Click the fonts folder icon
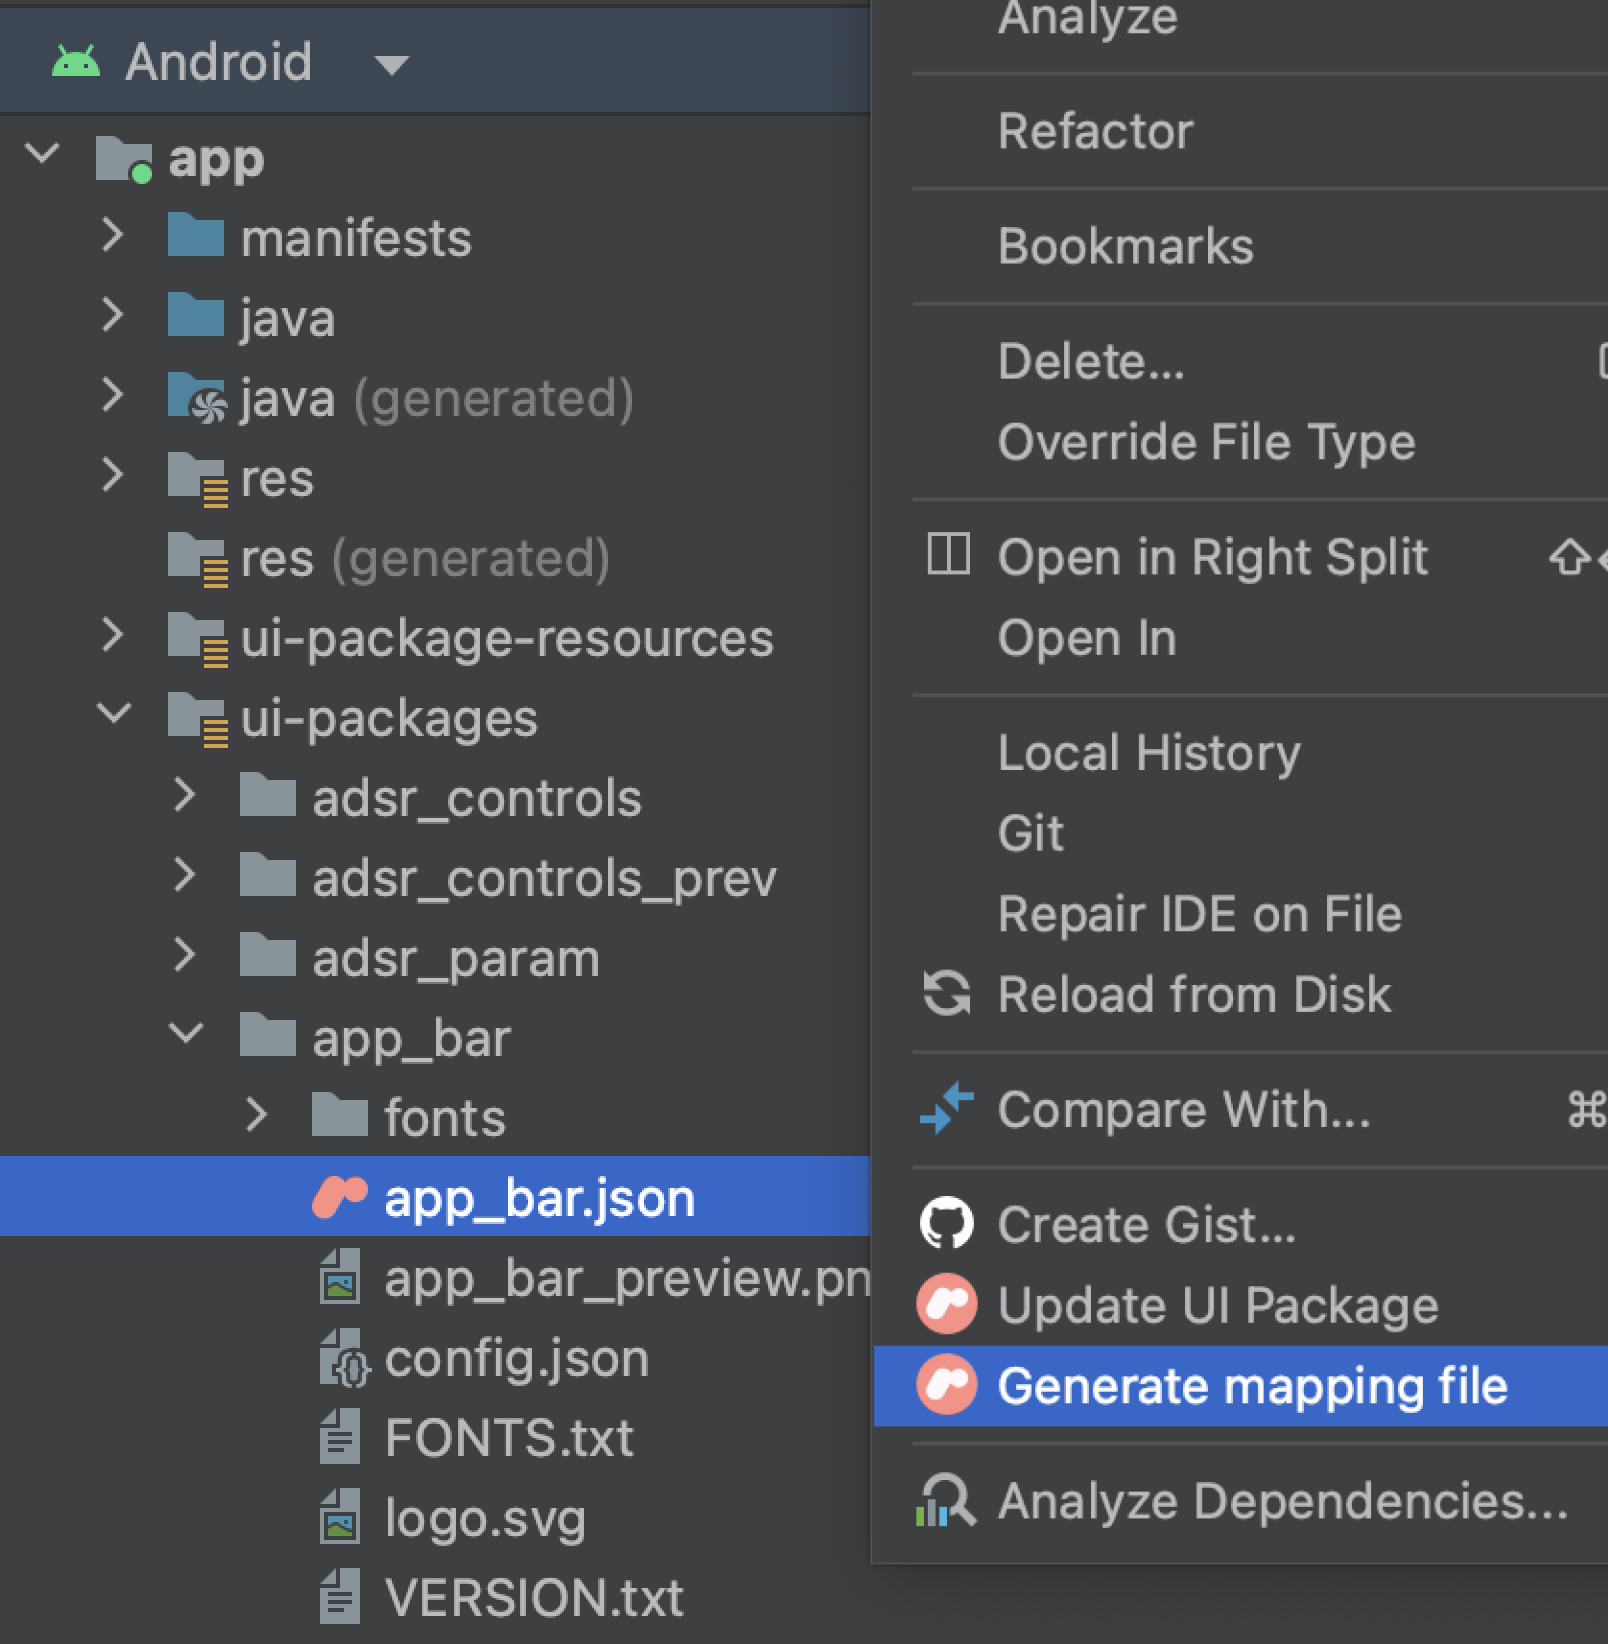The height and width of the screenshot is (1644, 1608). 340,1115
